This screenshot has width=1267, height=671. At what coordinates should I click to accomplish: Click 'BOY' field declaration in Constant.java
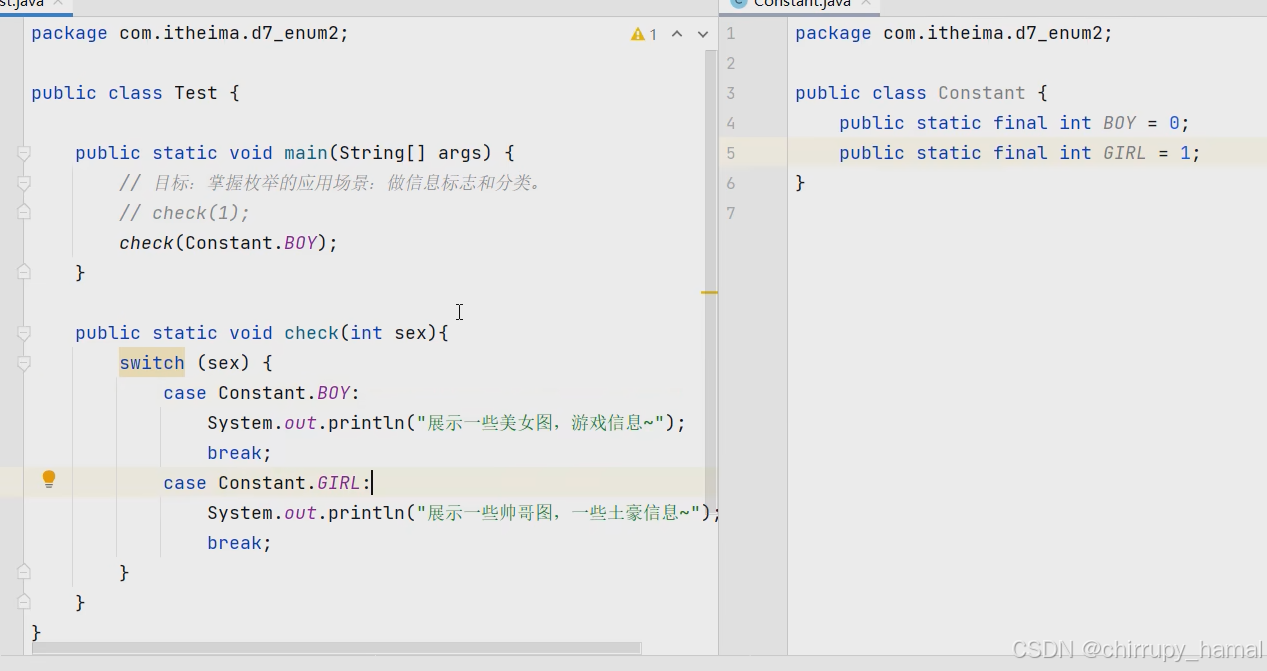tap(1119, 123)
